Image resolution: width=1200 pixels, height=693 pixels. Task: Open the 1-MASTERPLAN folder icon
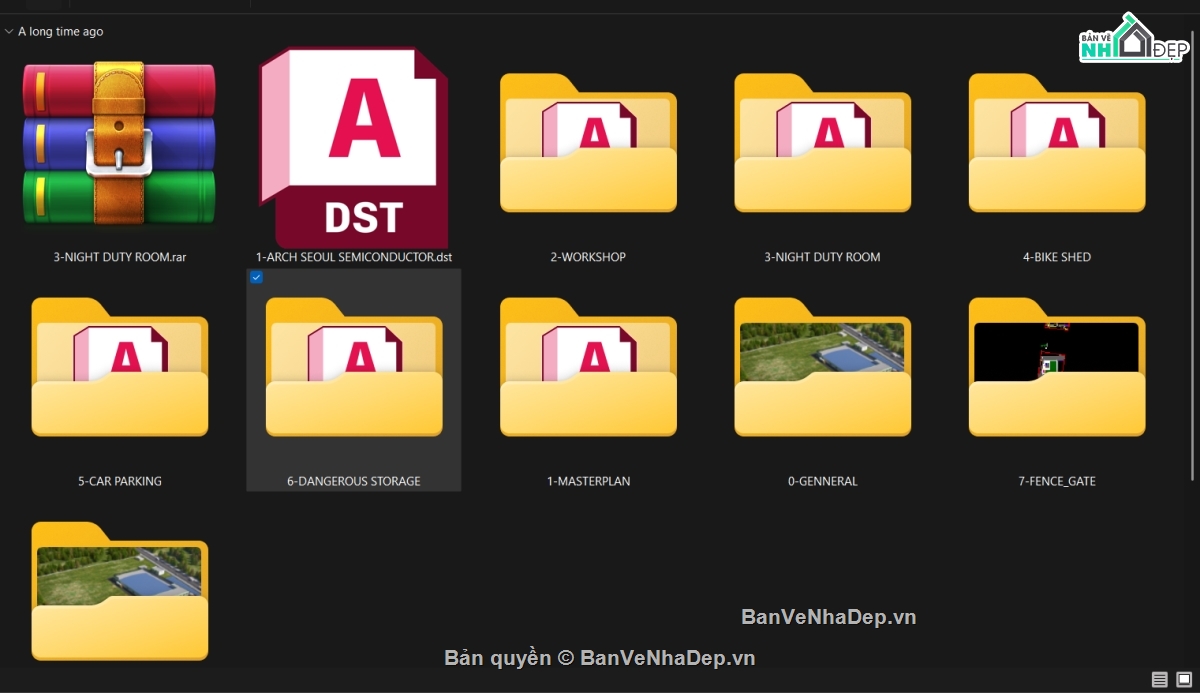588,367
